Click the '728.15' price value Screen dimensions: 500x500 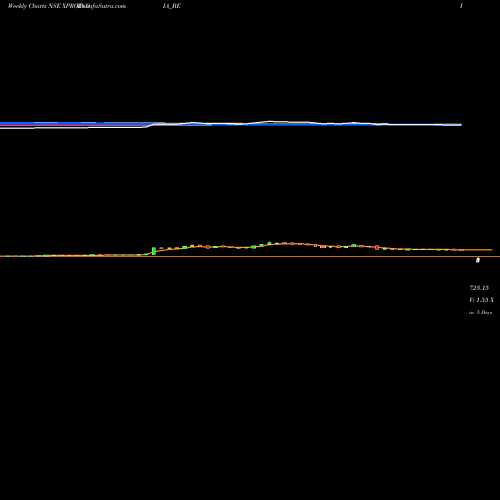point(479,288)
